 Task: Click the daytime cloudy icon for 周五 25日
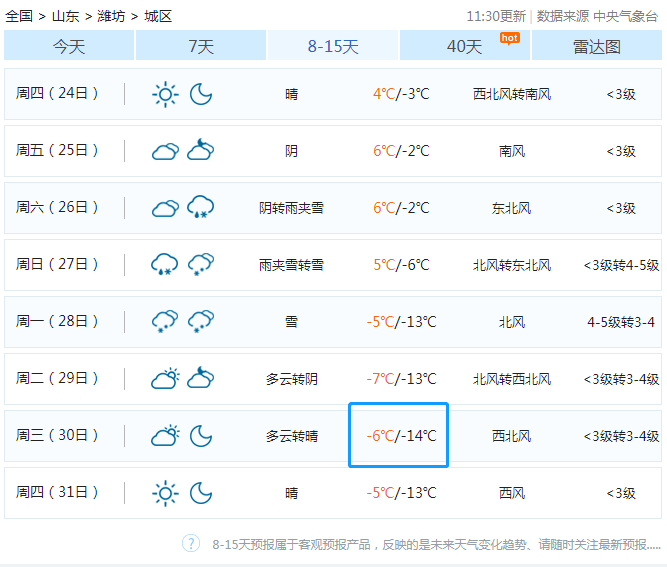click(165, 151)
